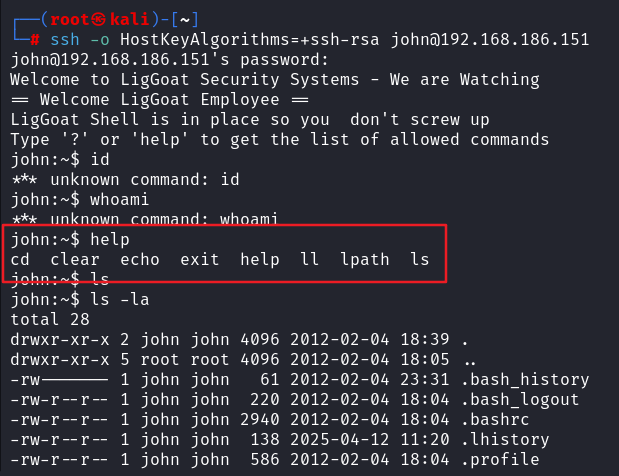The height and width of the screenshot is (476, 619).
Task: Click the john@192.168.186.151 target address
Action: tap(490, 39)
